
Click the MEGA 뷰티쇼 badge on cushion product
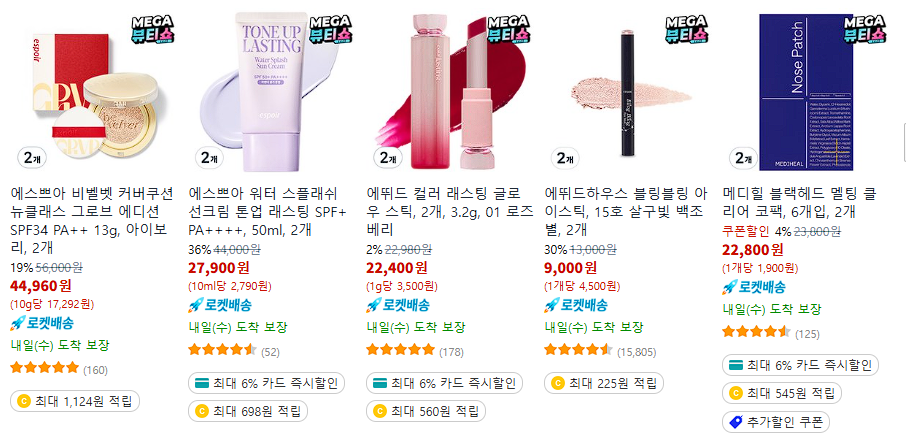(x=152, y=29)
